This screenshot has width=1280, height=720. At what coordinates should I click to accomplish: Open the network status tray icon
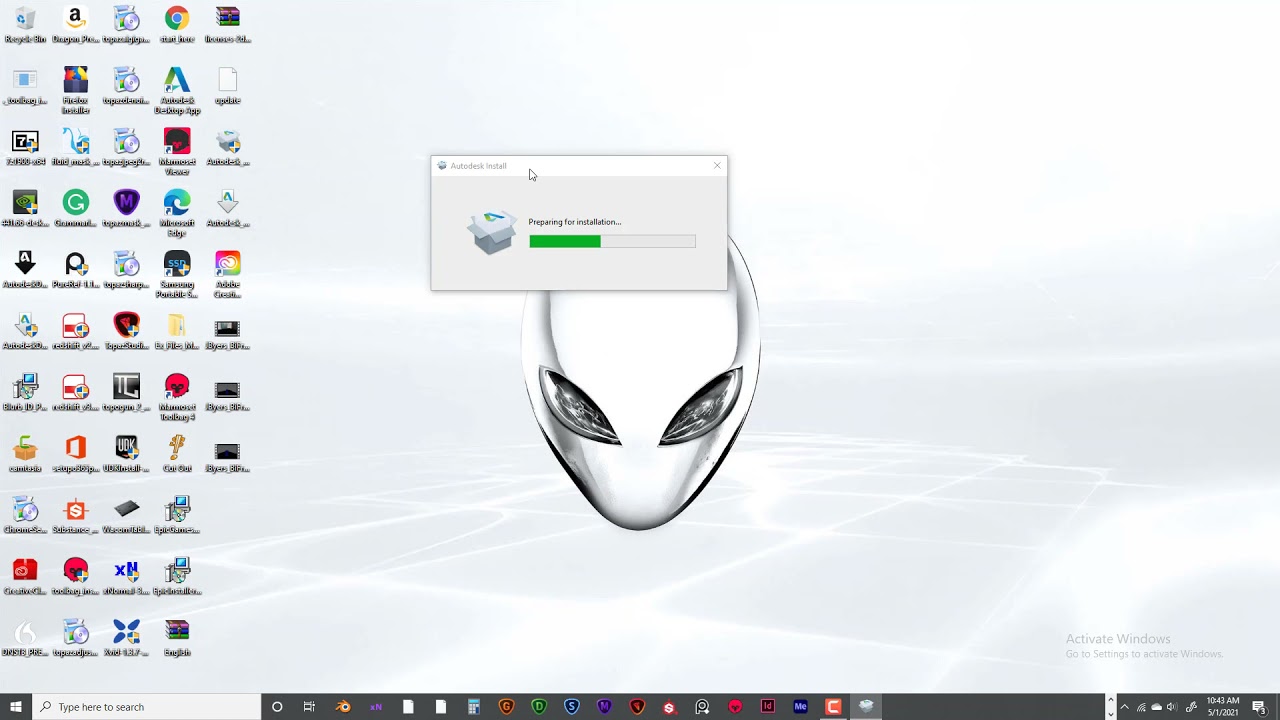(1141, 707)
